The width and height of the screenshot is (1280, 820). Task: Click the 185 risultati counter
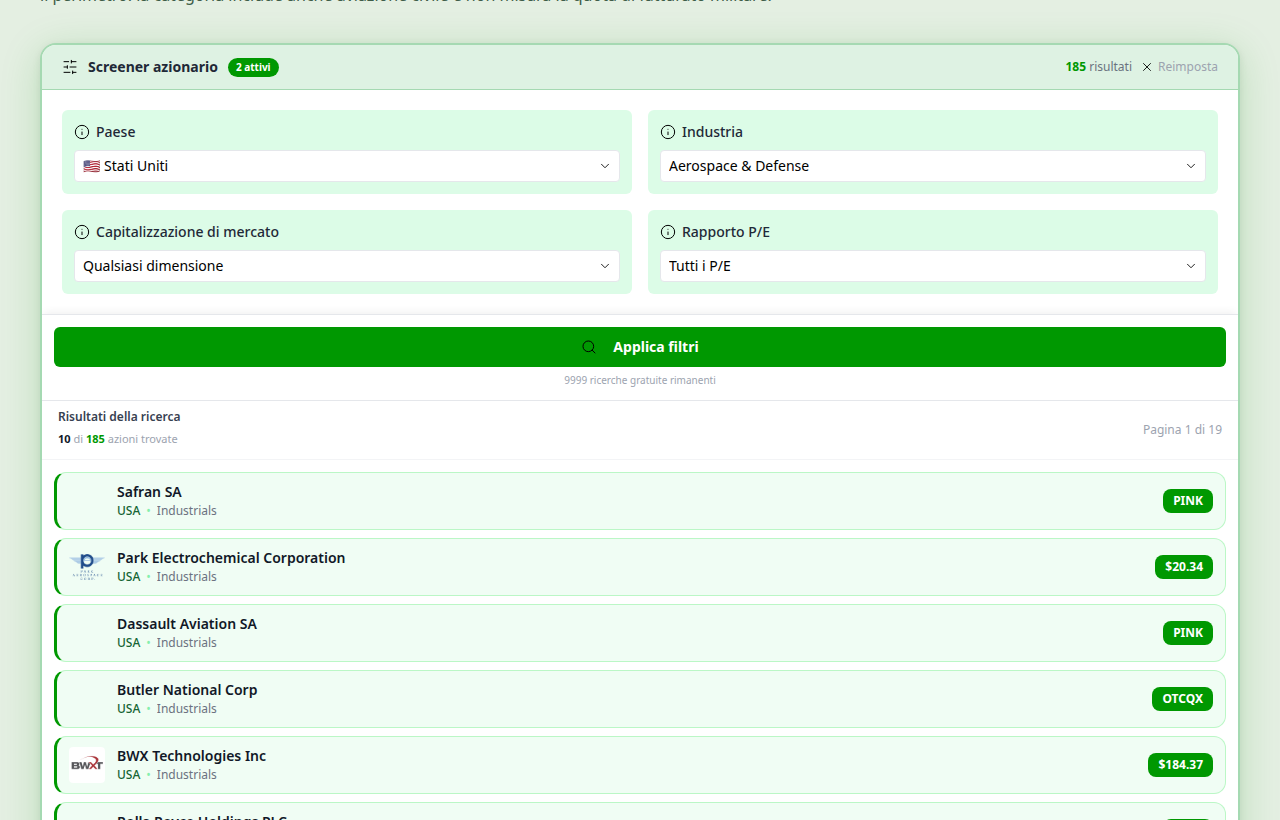tap(1099, 67)
